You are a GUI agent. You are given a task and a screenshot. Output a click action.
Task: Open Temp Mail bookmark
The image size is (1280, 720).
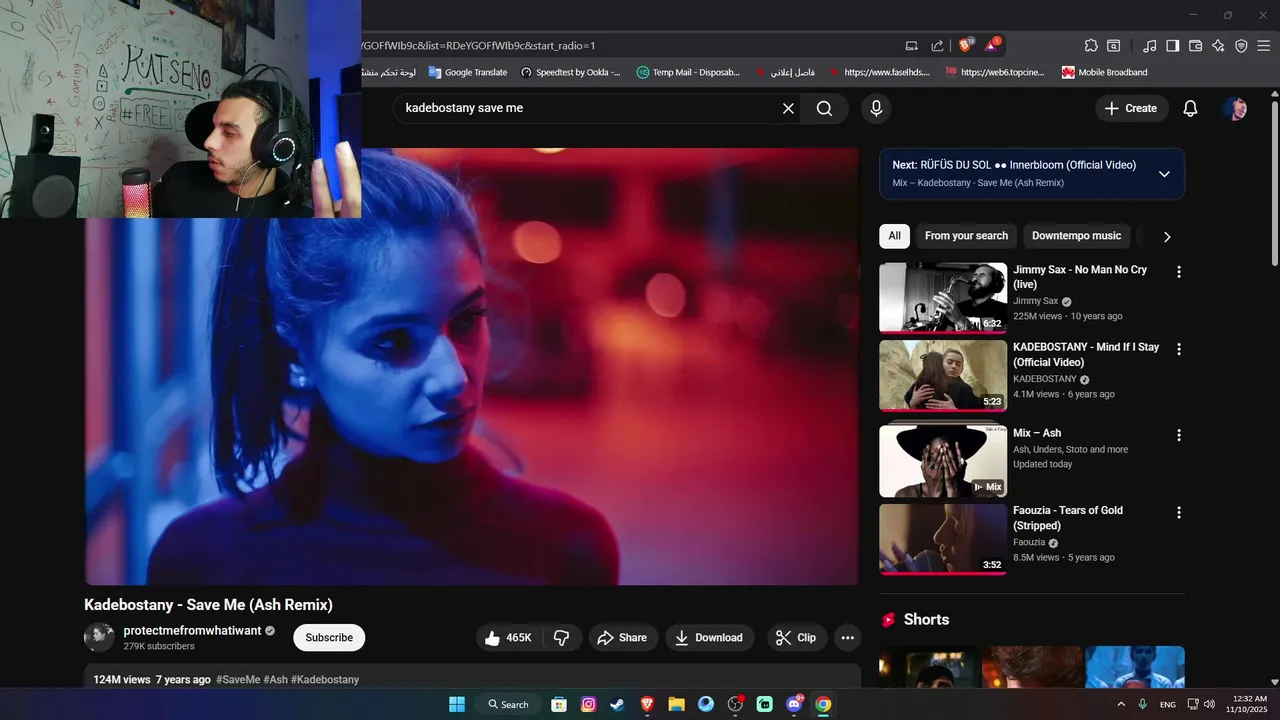[x=689, y=72]
